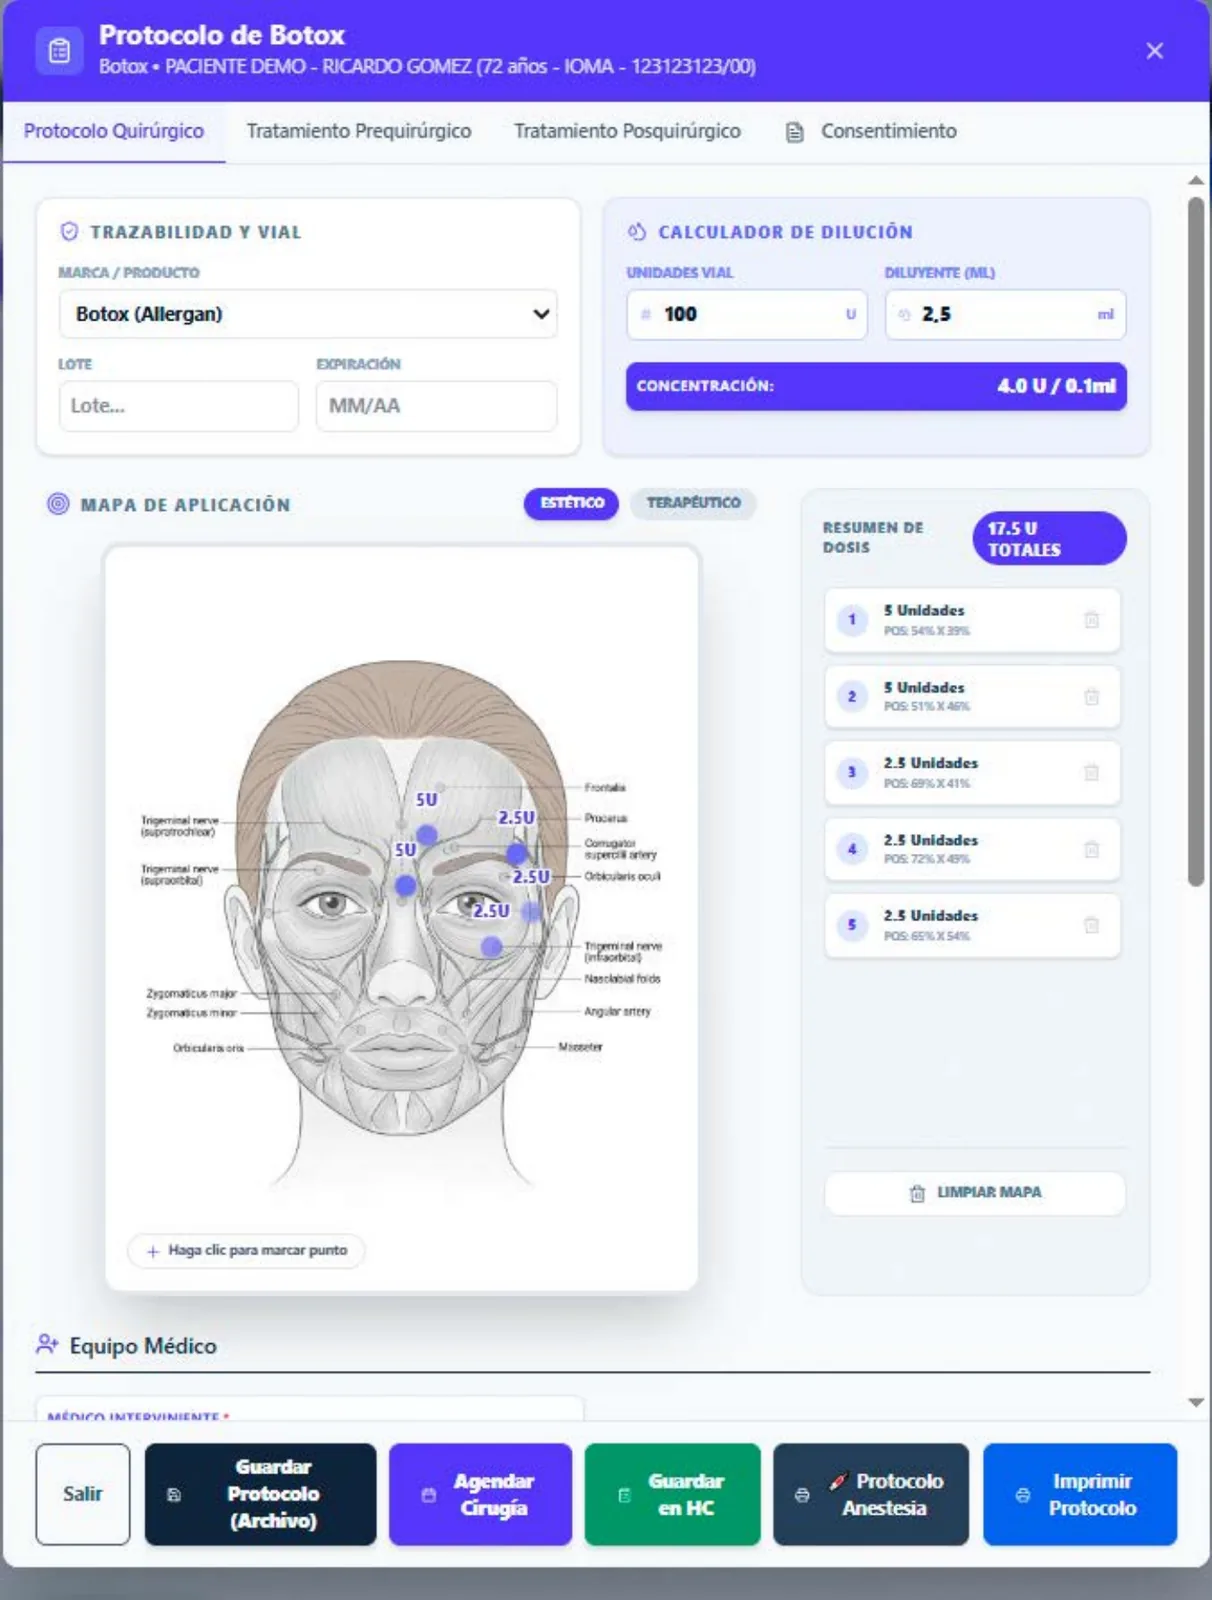1212x1600 pixels.
Task: Select the Estético mode toggle
Action: coord(572,503)
